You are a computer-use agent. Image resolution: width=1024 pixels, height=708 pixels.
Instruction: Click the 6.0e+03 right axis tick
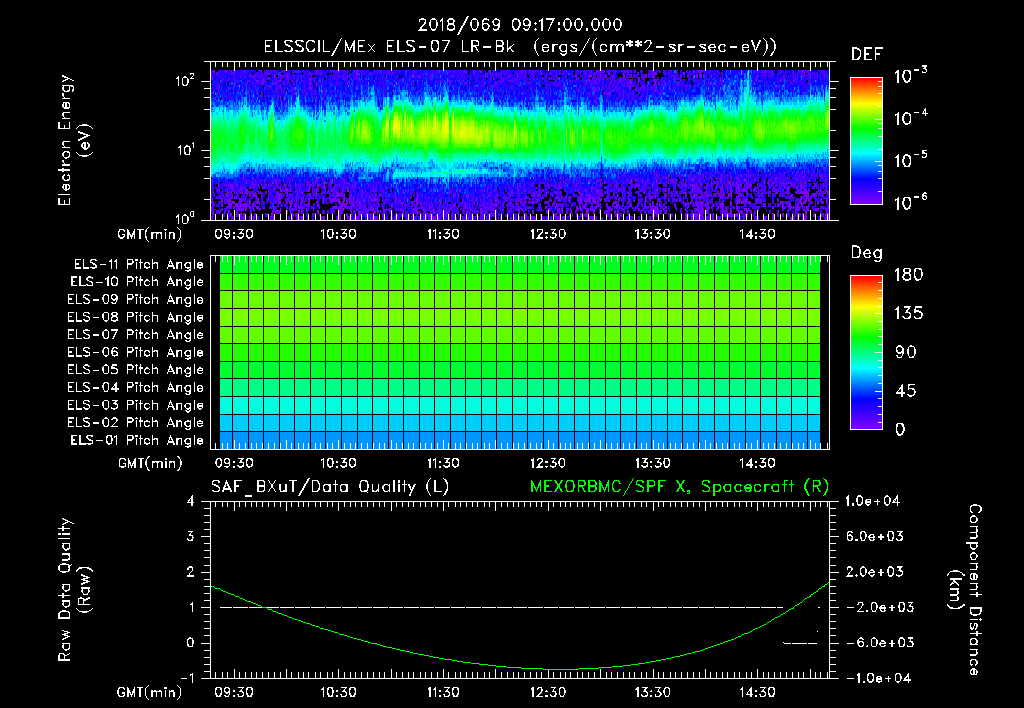[875, 537]
